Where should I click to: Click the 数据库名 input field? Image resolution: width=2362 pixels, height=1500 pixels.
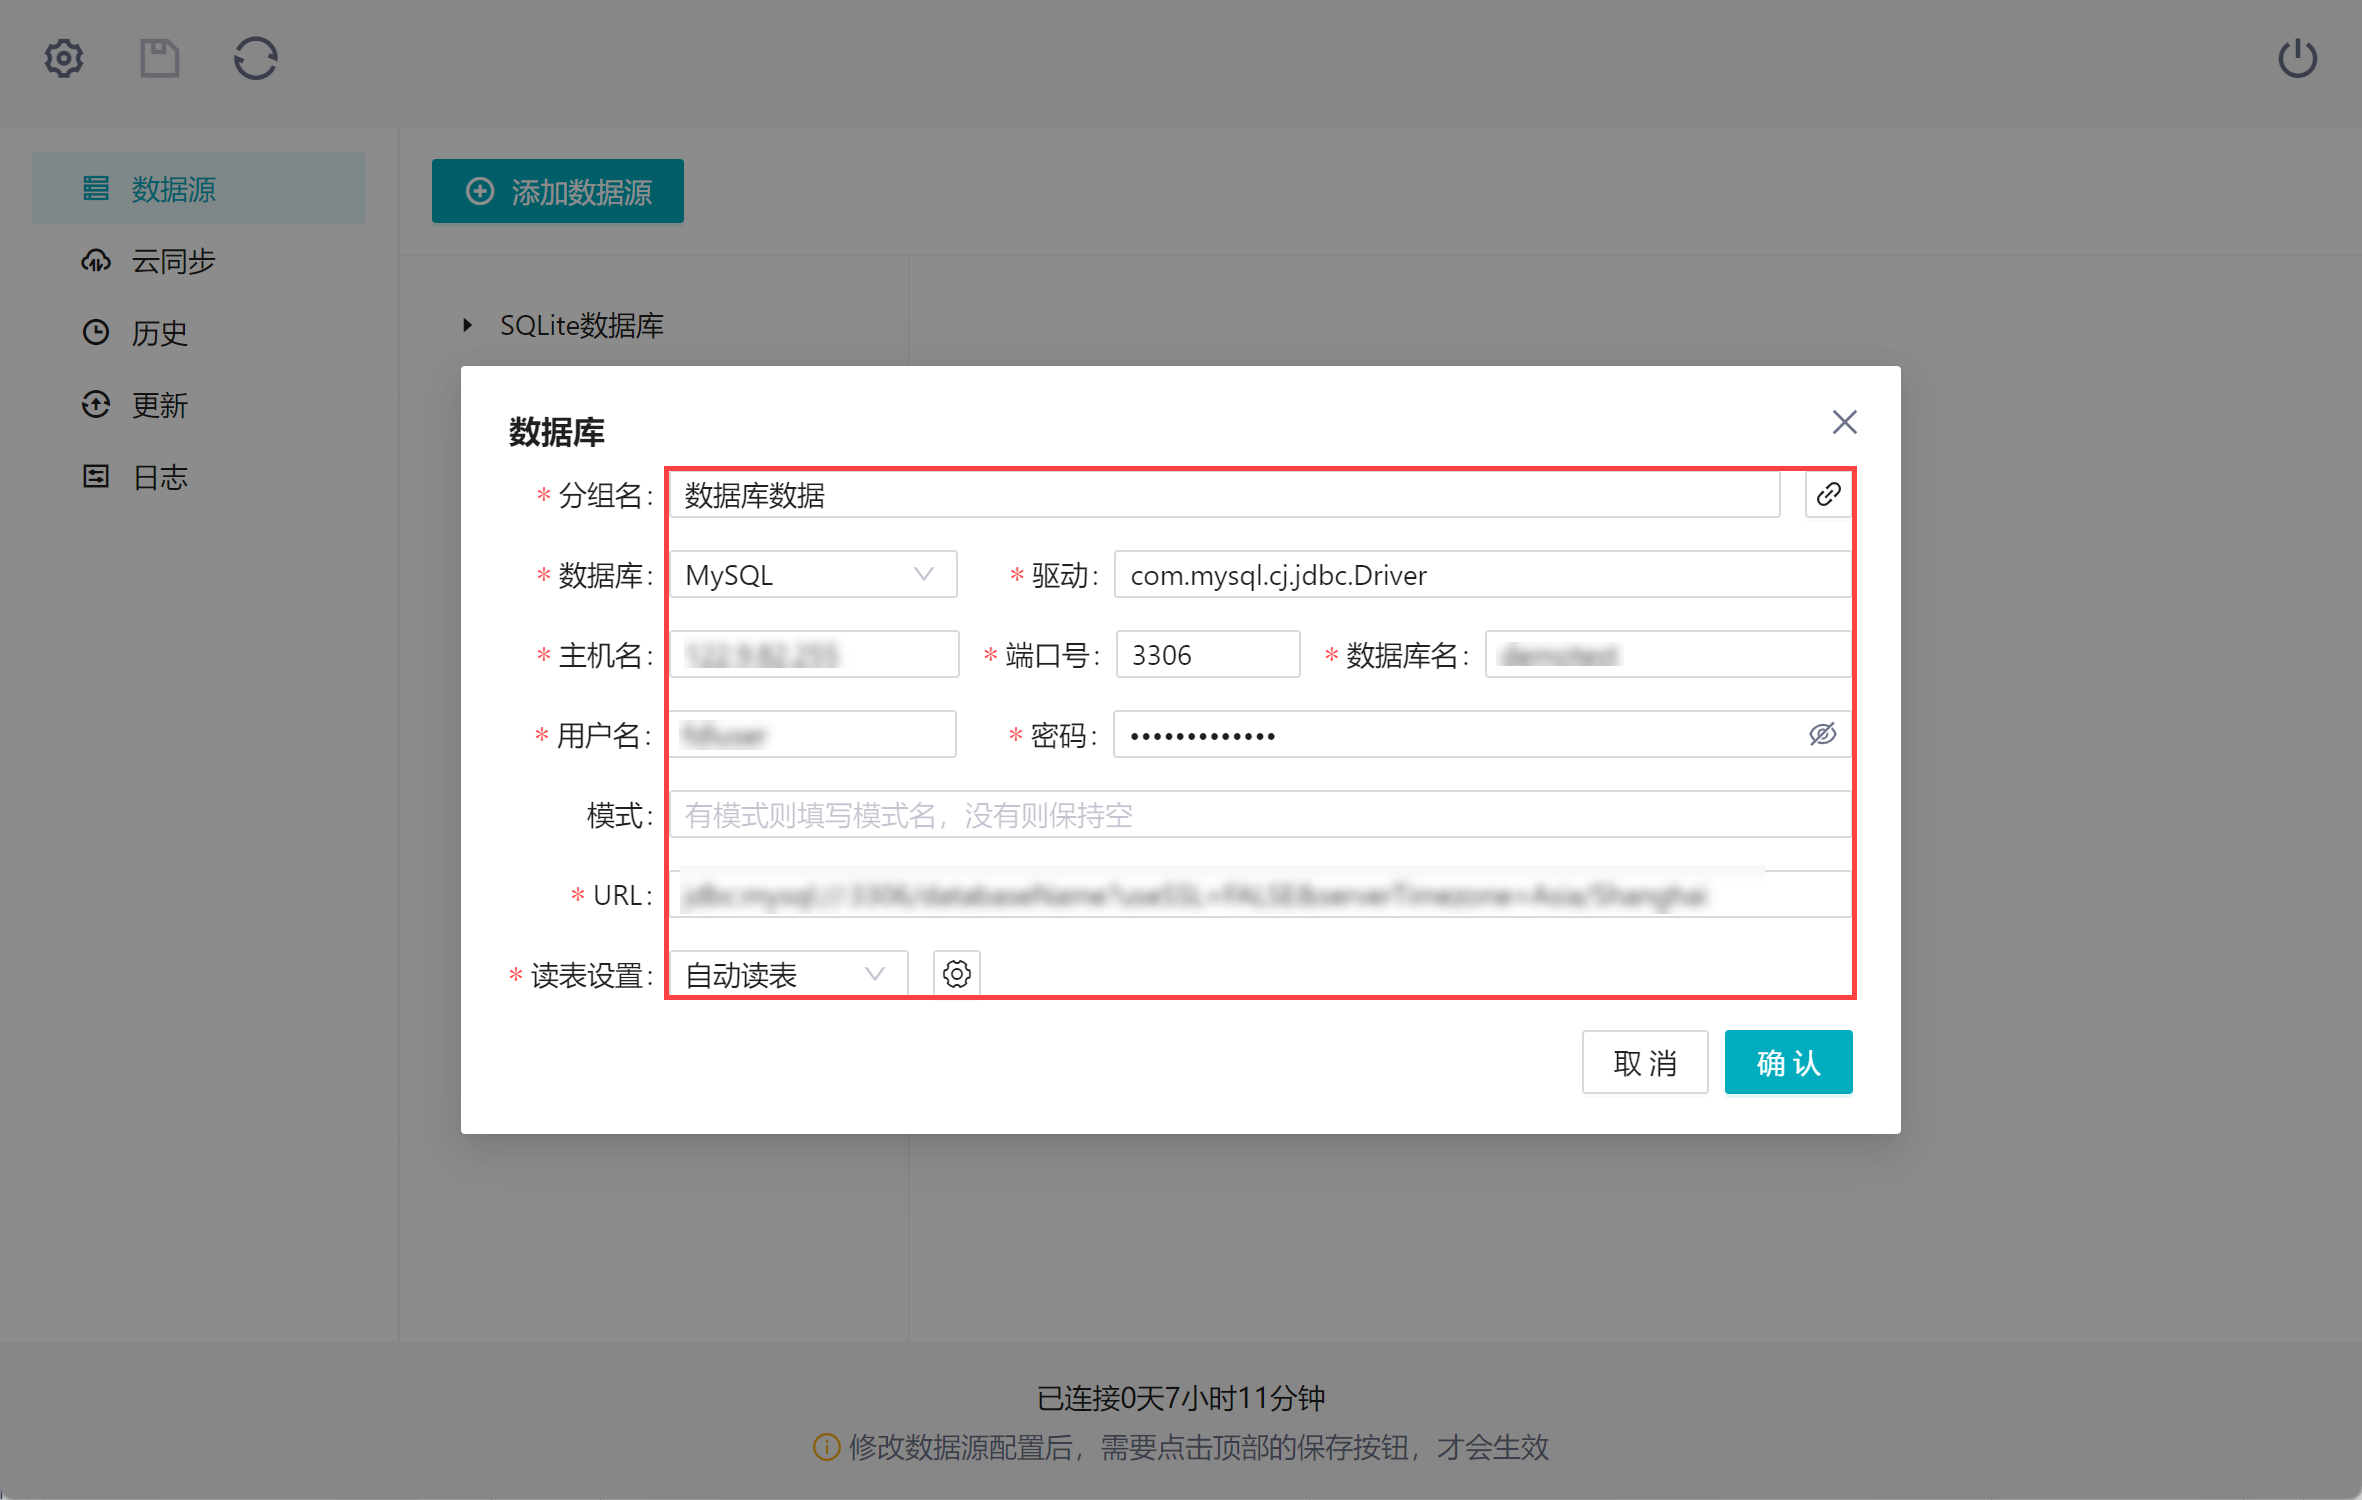[1668, 655]
